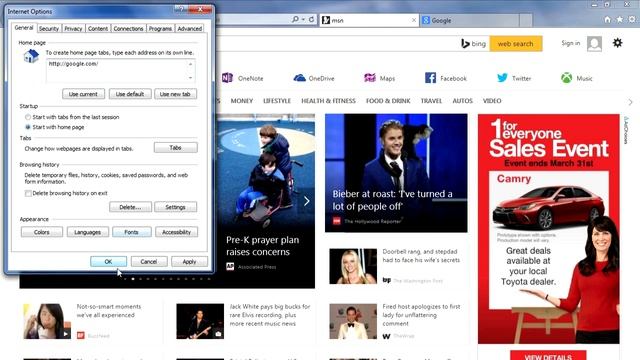Open Bieber at roast story thumbnail
Viewport: 640px width, 360px height.
click(396, 173)
